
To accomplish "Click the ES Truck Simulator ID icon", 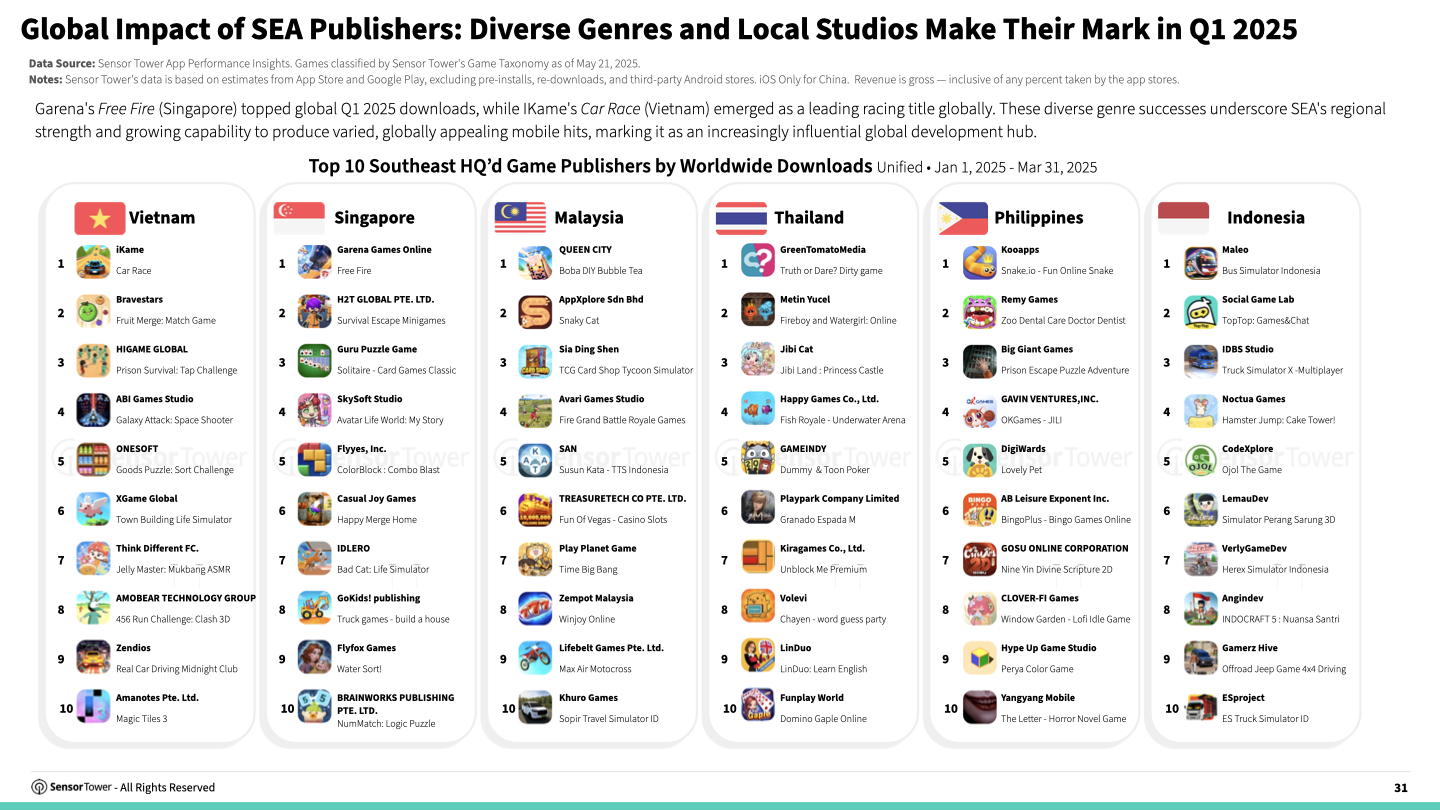I will 1200,708.
